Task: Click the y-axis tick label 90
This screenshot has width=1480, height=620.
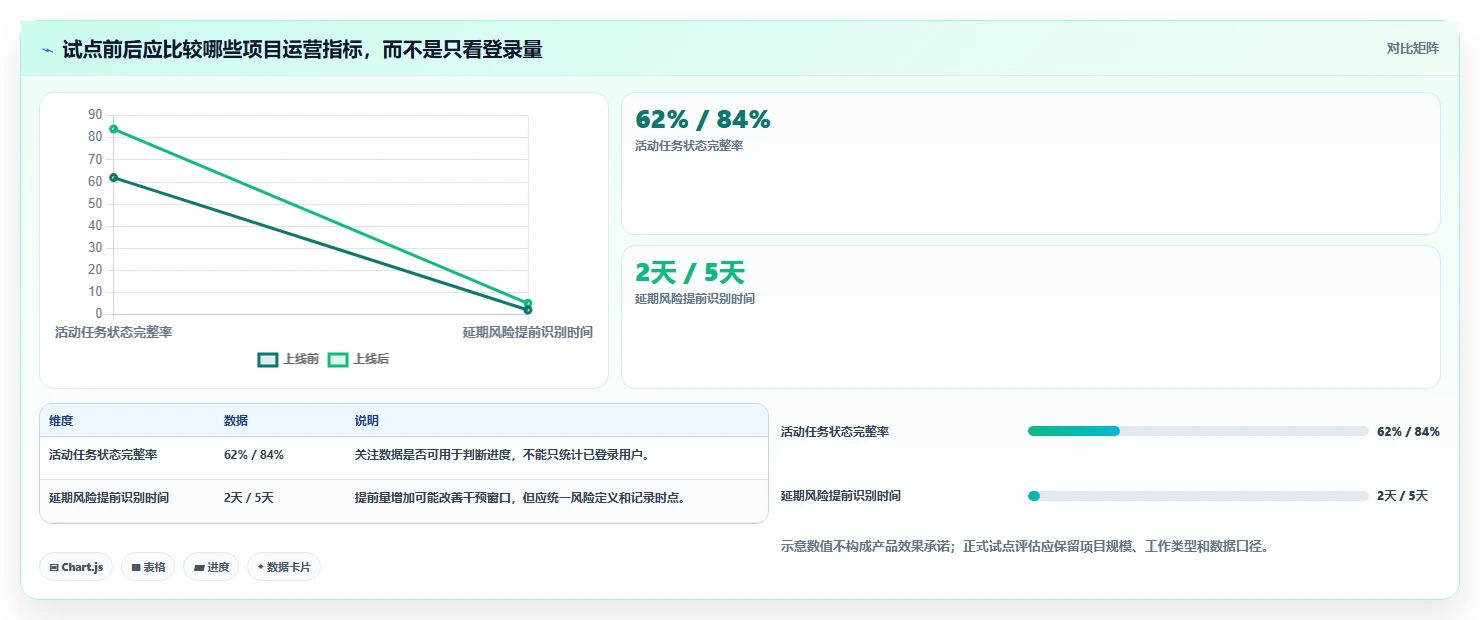Action: [x=95, y=115]
